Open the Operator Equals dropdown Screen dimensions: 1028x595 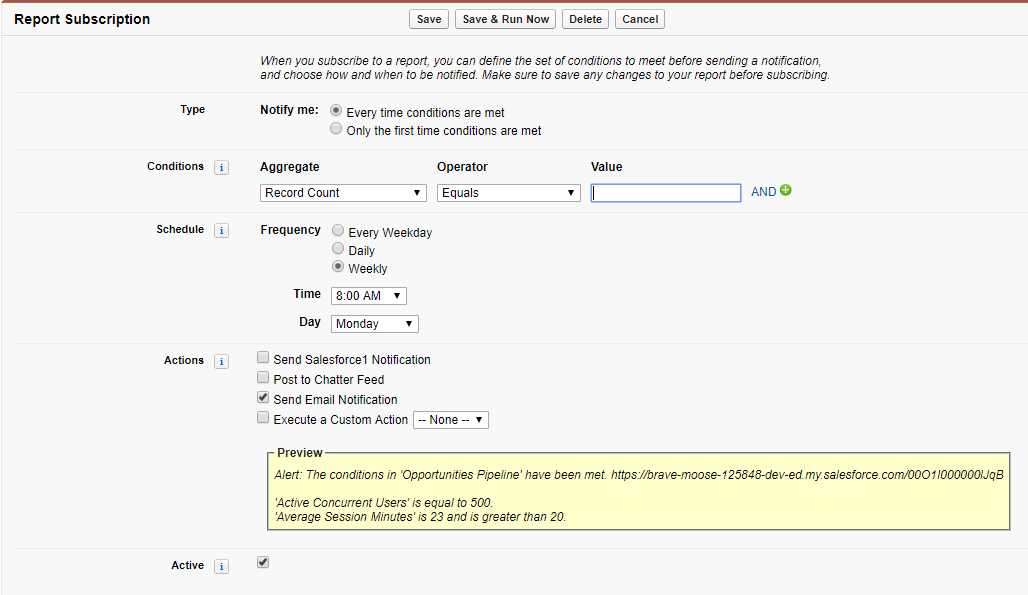pos(508,193)
